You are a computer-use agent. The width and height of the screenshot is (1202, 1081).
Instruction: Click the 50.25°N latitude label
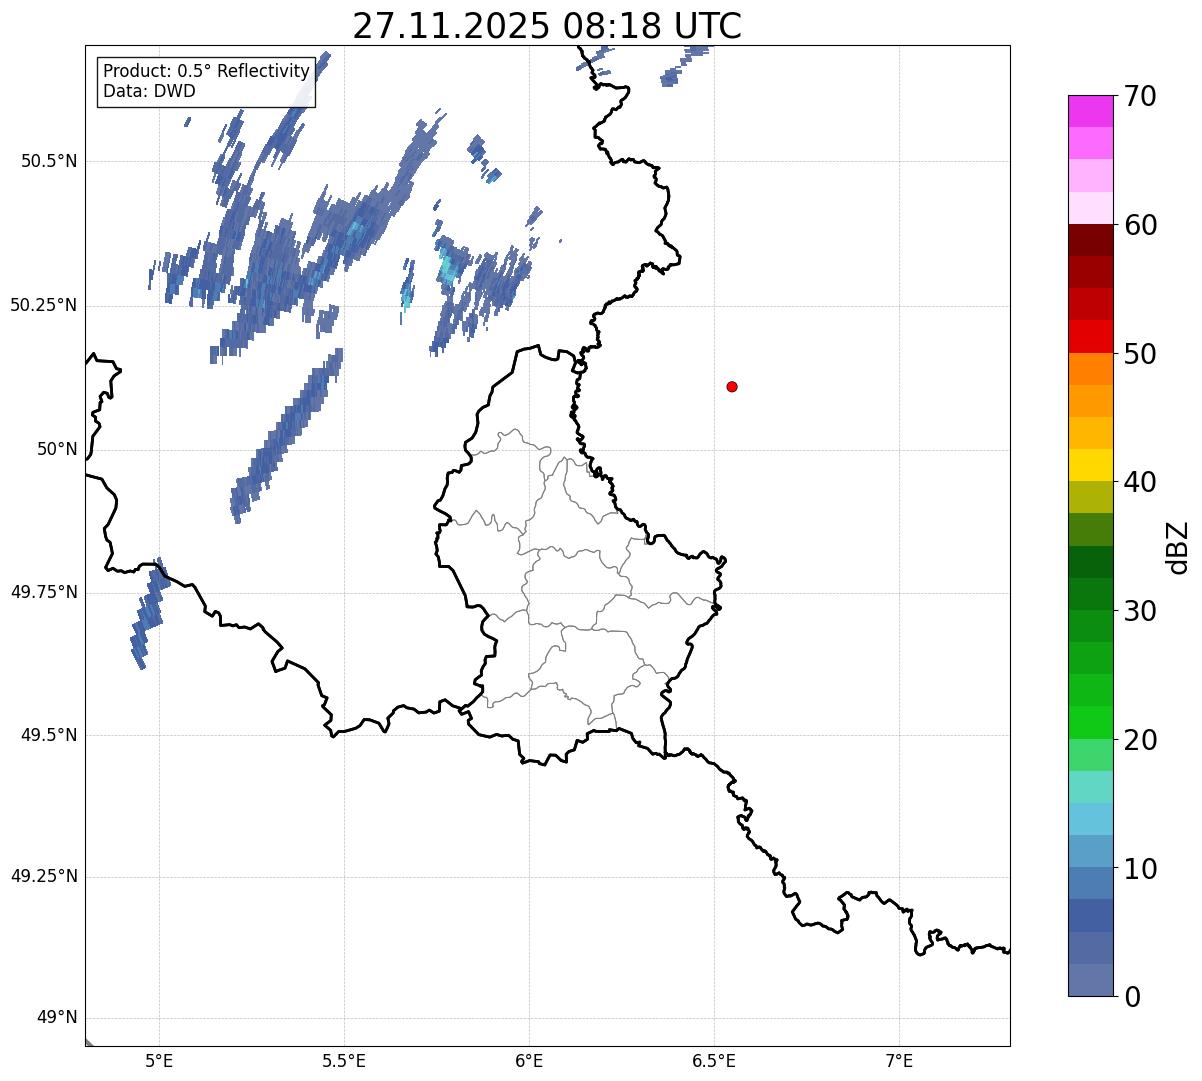coord(44,305)
